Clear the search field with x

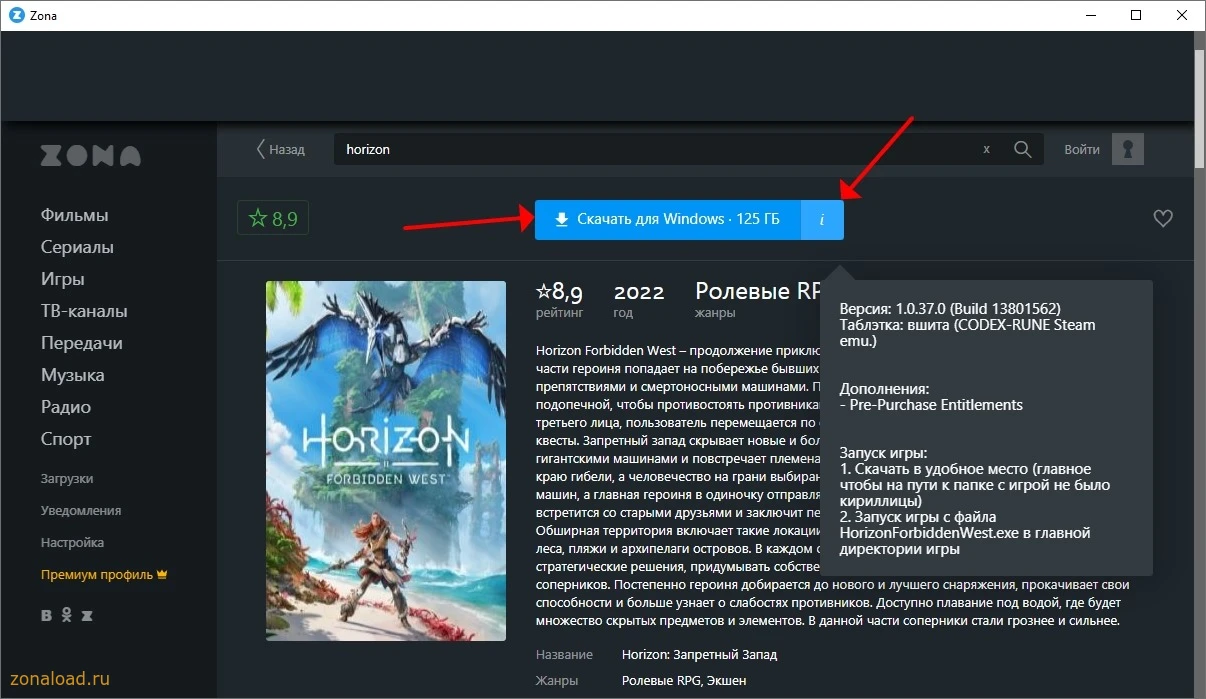(x=986, y=149)
